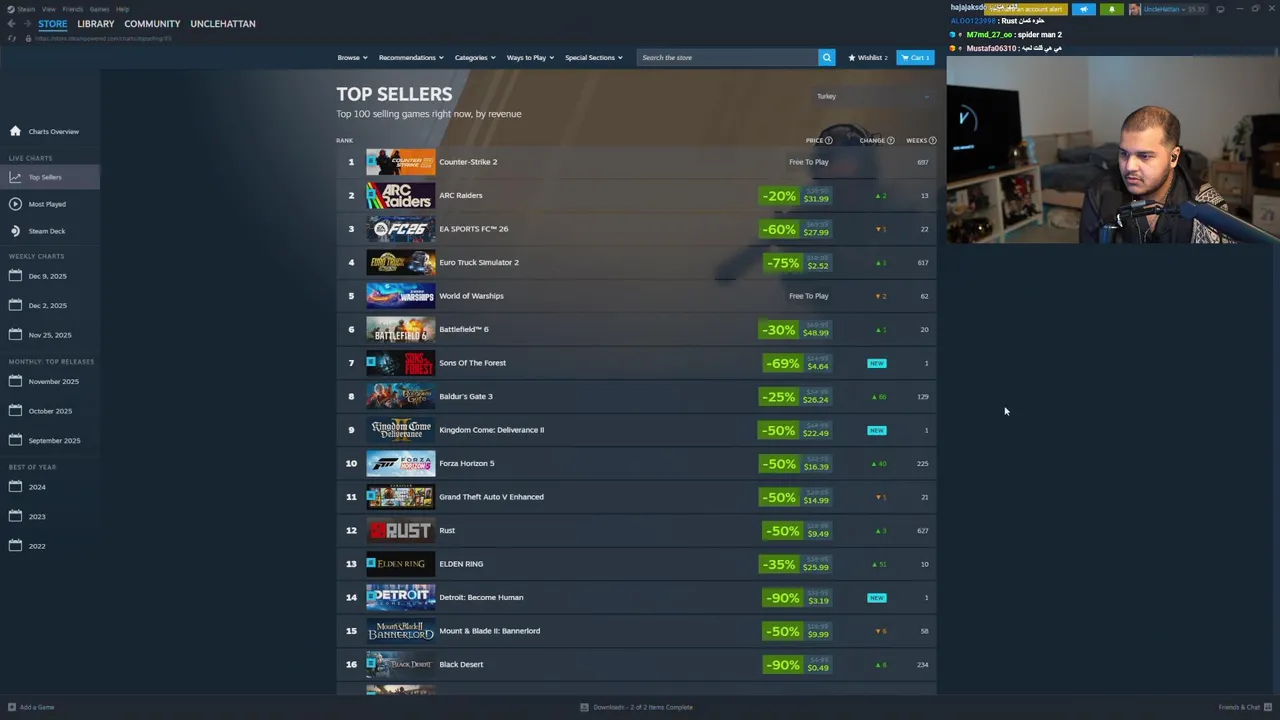
Task: Click Euro Truck Simulator 2 thumbnail
Action: [x=401, y=262]
